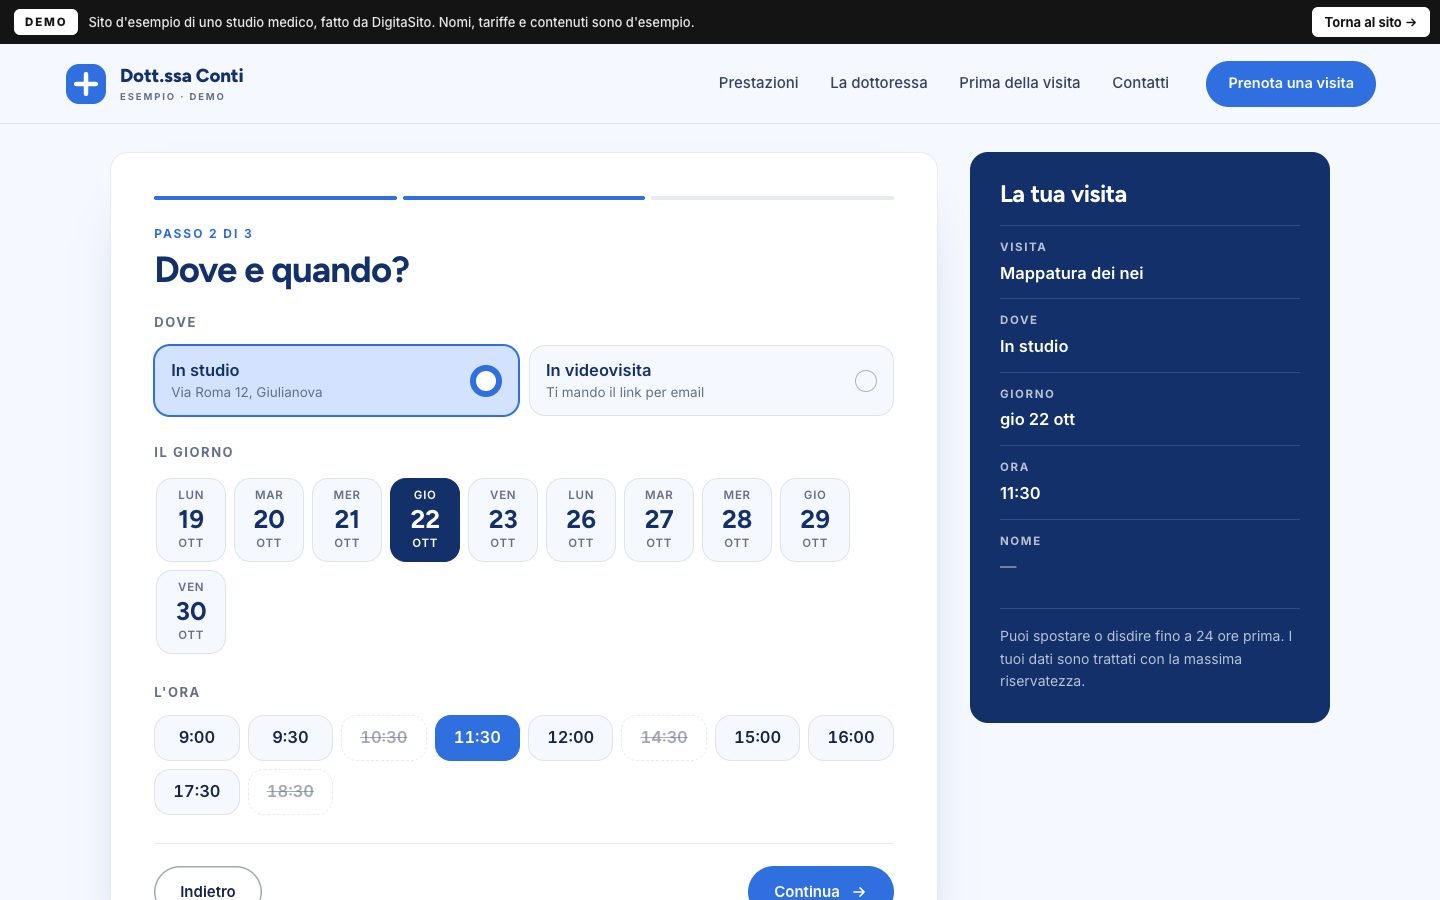Click Mappatura dei nei summary text
Viewport: 1440px width, 900px height.
tap(1072, 273)
